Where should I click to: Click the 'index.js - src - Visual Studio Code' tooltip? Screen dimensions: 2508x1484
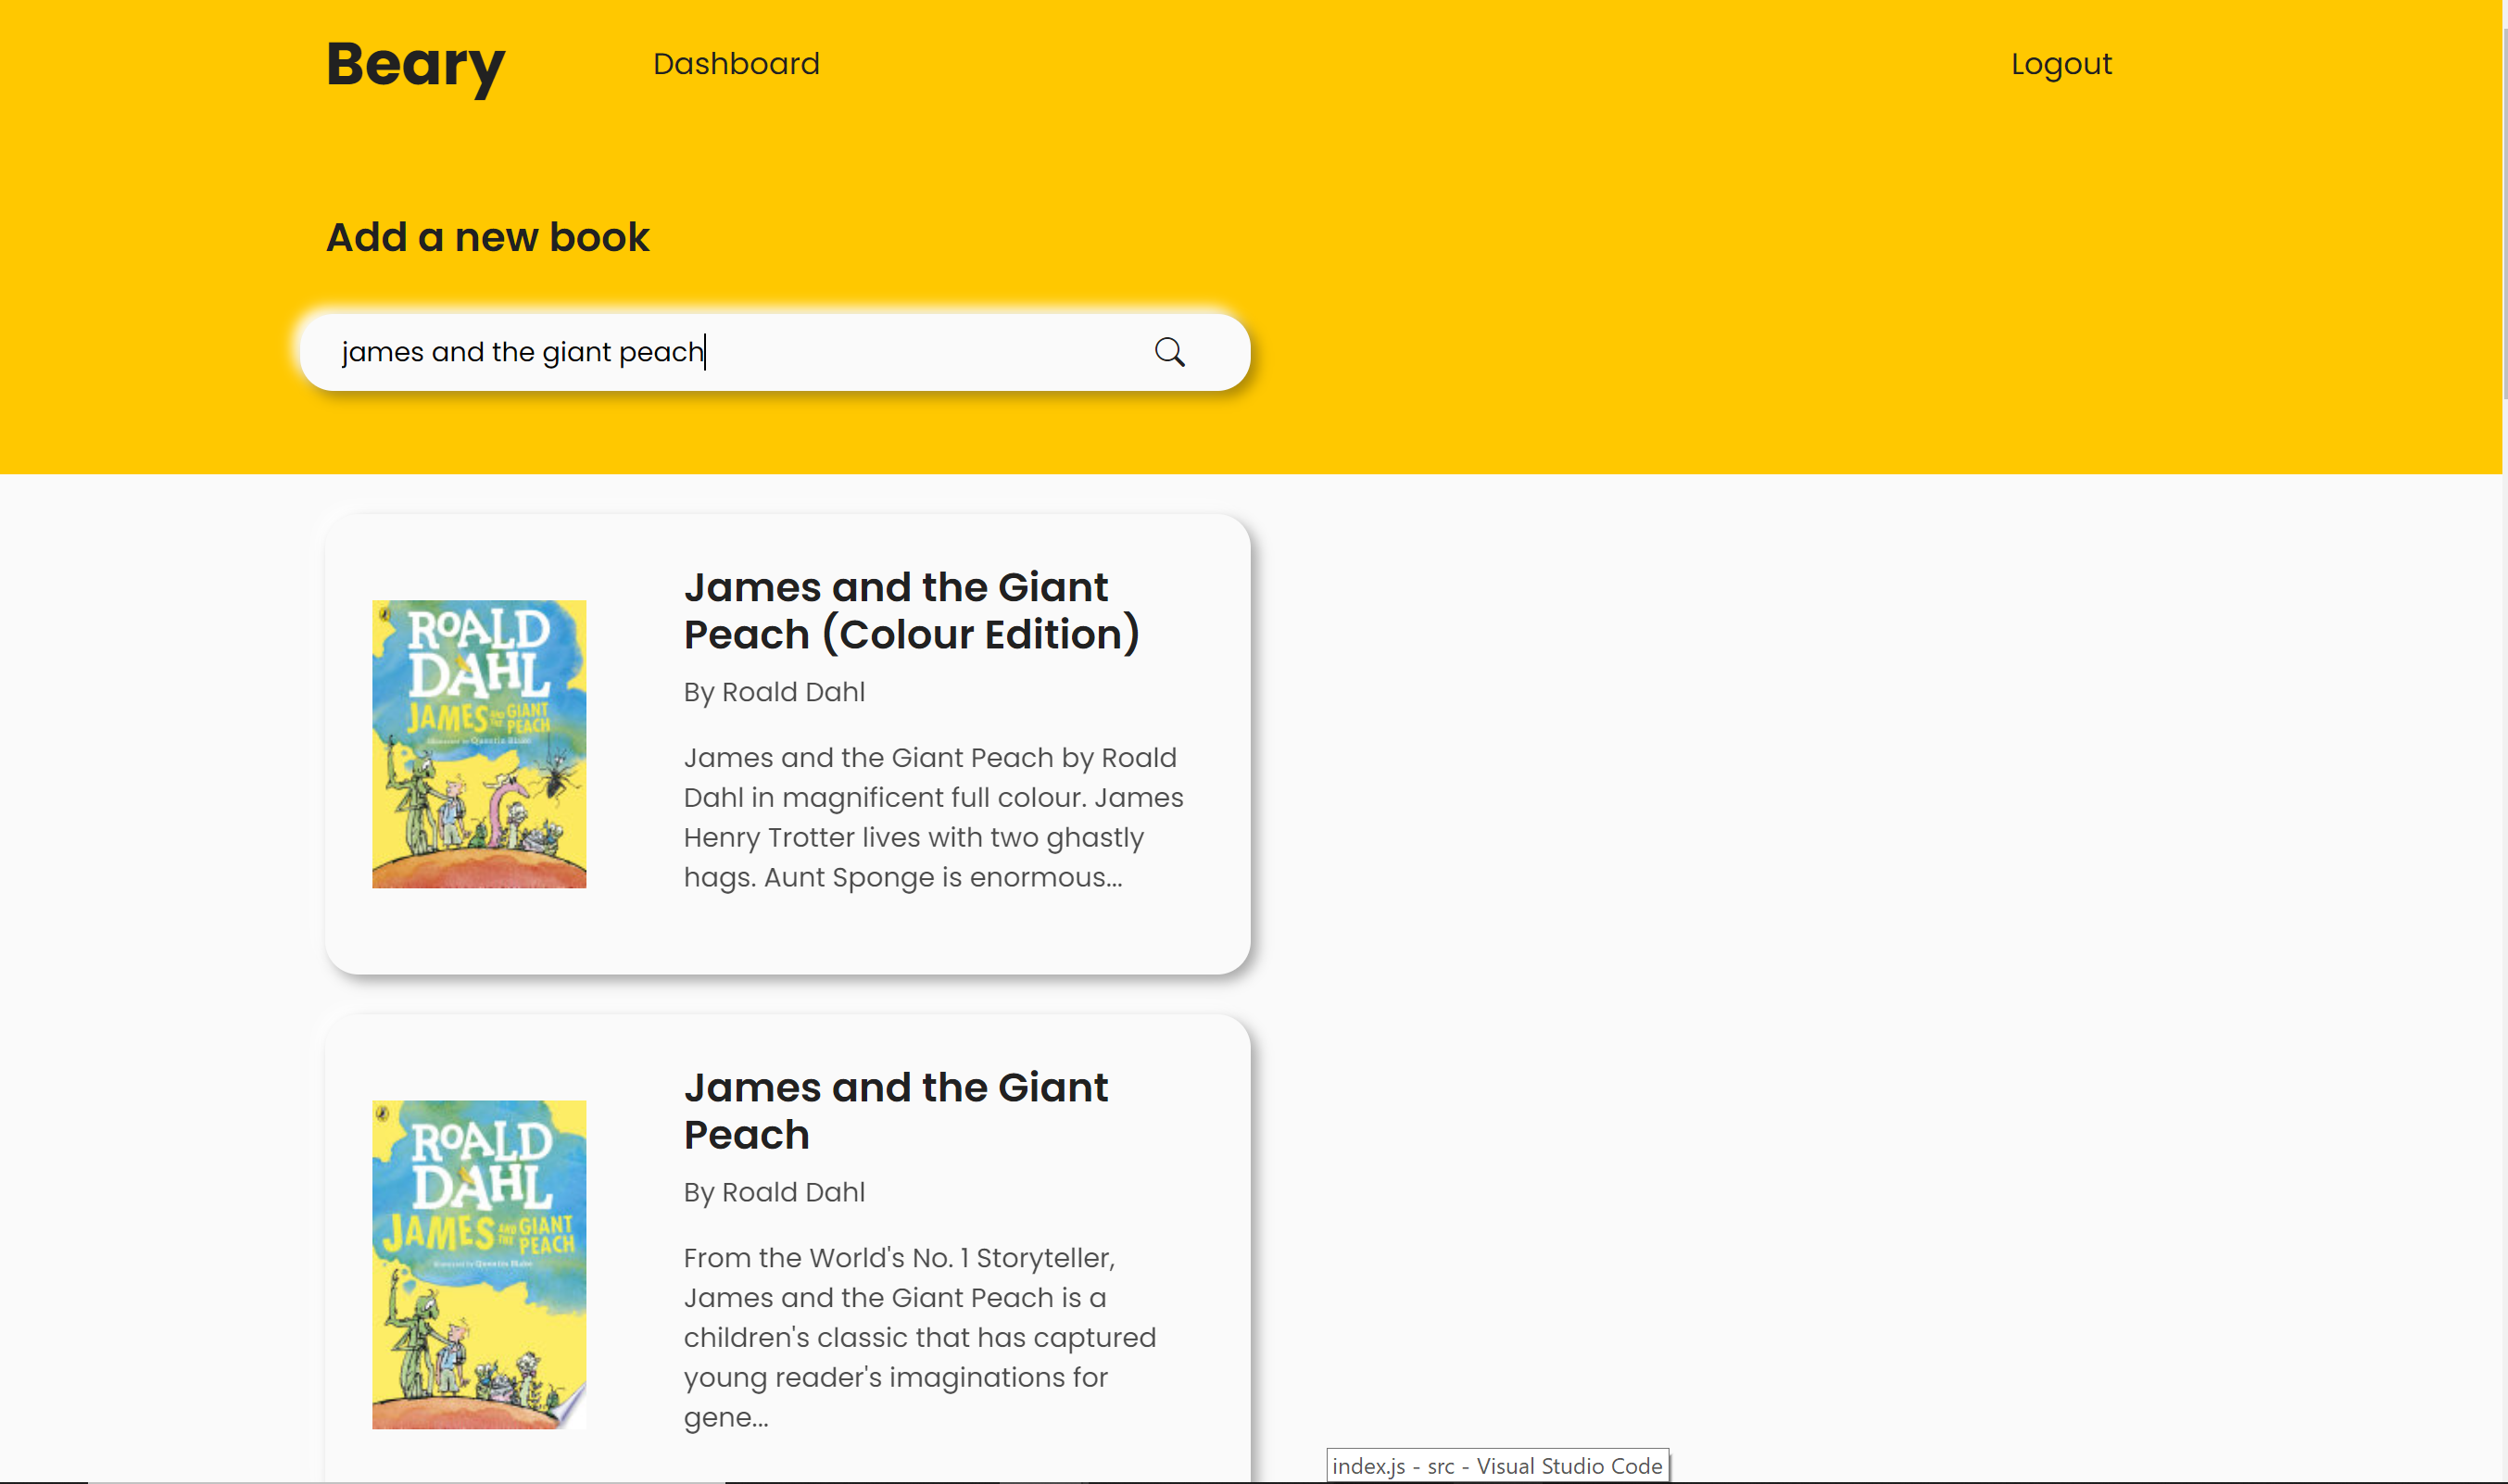(x=1496, y=1465)
